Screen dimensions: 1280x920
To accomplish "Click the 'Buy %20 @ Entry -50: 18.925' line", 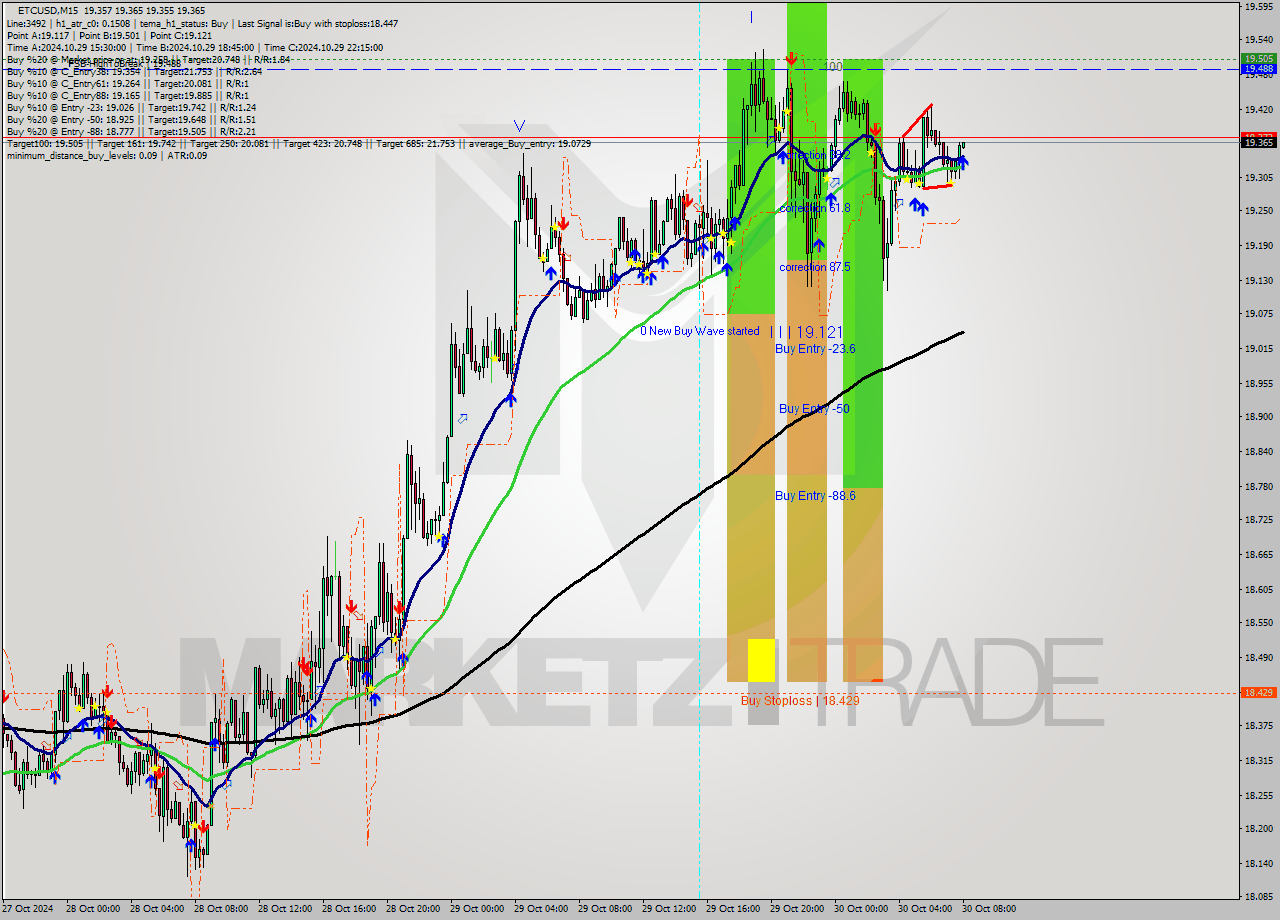I will click(131, 119).
